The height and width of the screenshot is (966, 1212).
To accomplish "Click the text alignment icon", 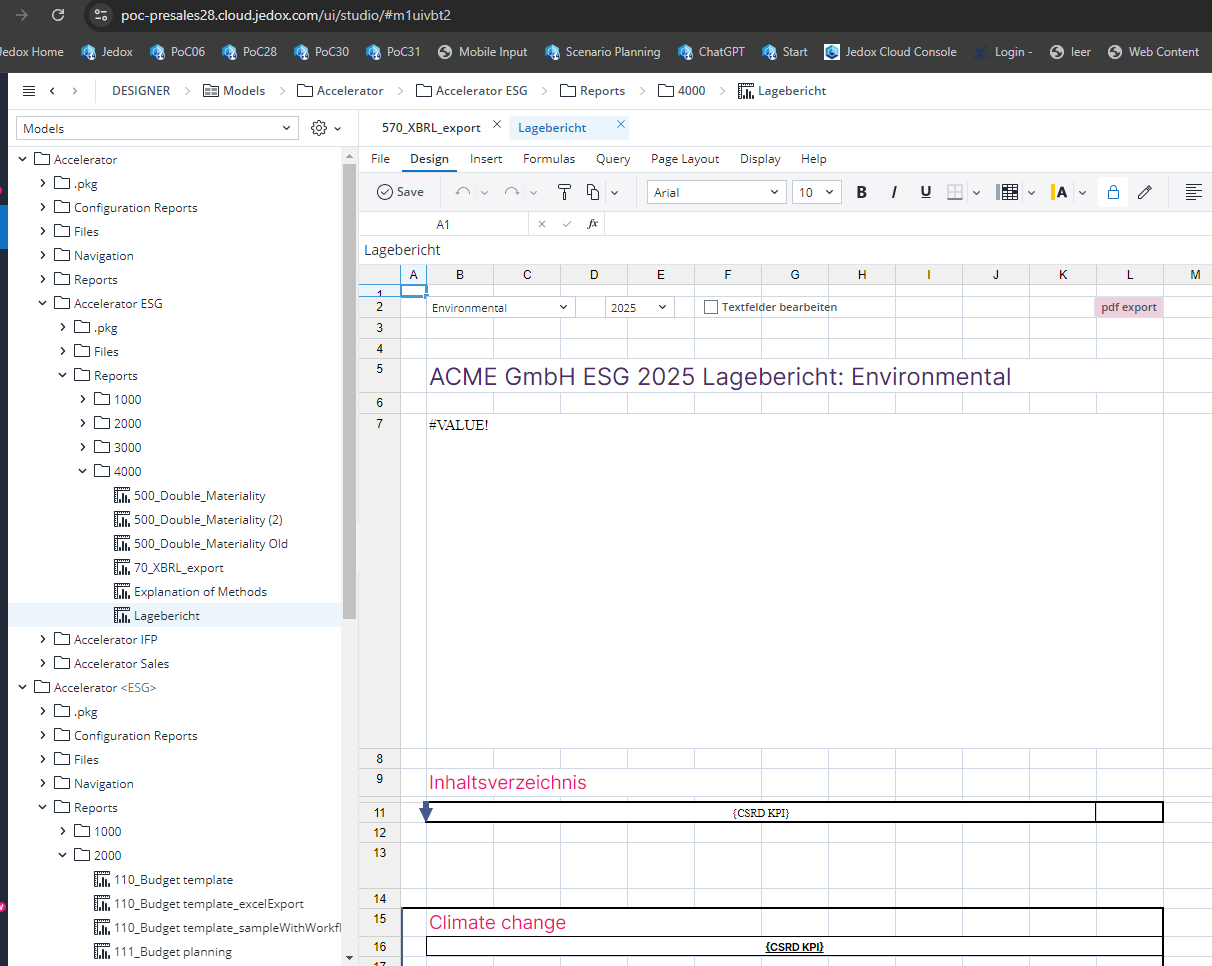I will (1192, 192).
